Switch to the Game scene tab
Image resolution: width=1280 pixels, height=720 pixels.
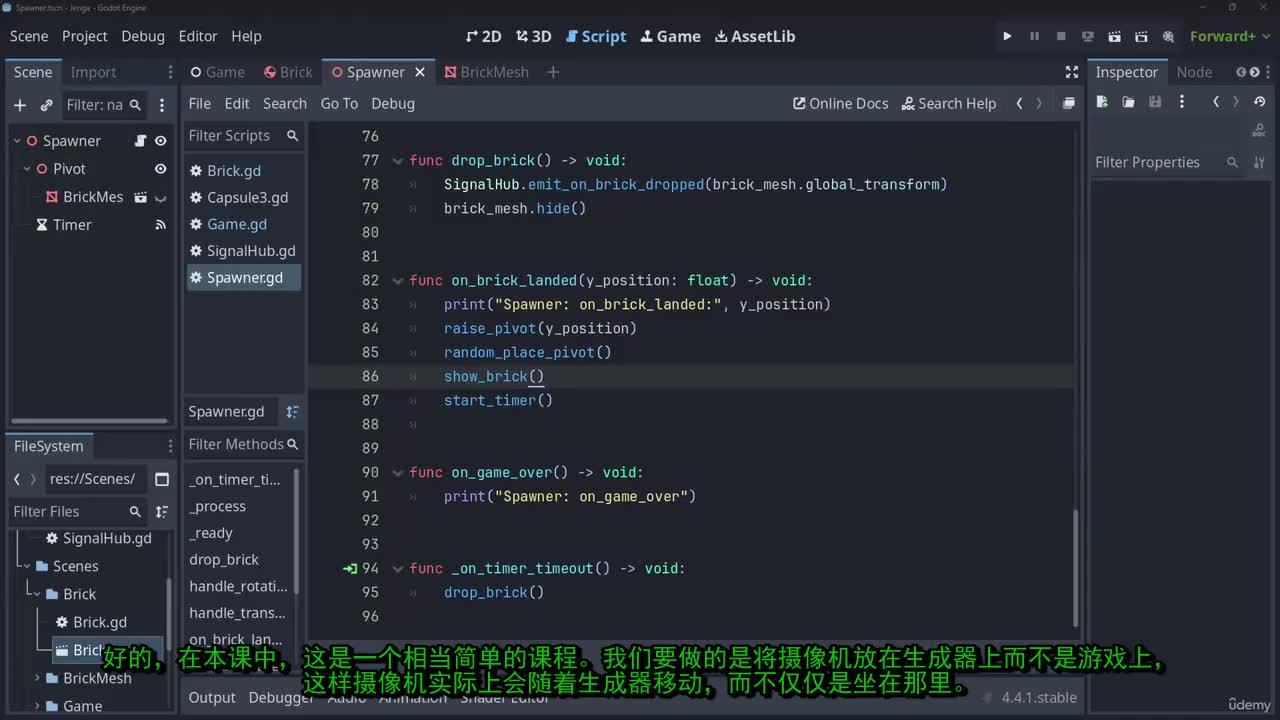(x=217, y=72)
